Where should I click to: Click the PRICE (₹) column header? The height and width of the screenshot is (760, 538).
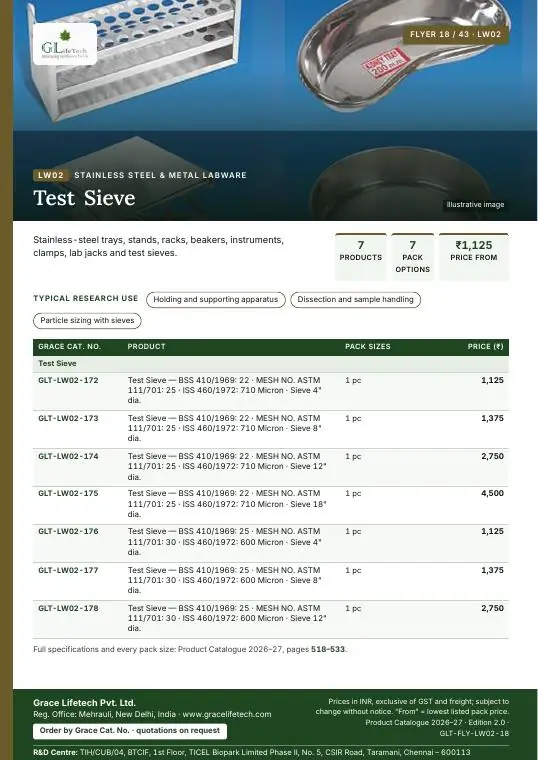pyautogui.click(x=485, y=347)
